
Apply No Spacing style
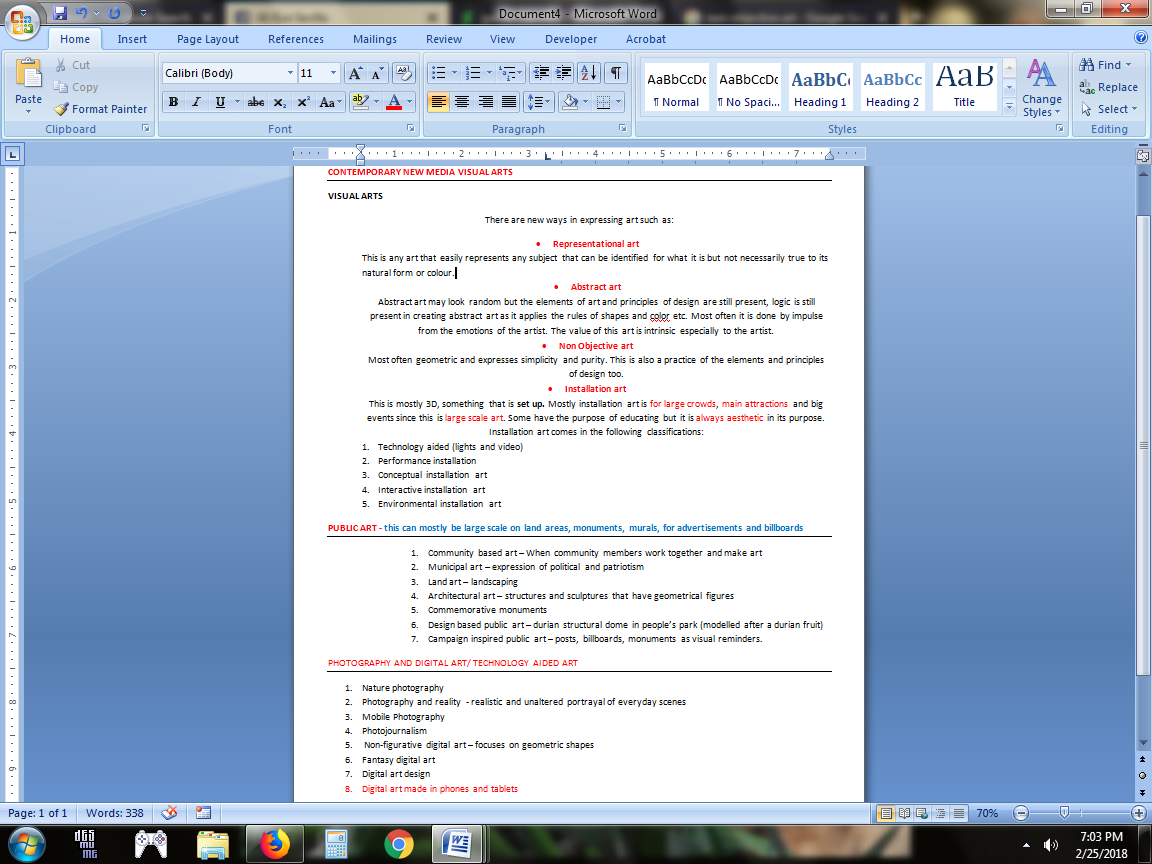tap(749, 87)
